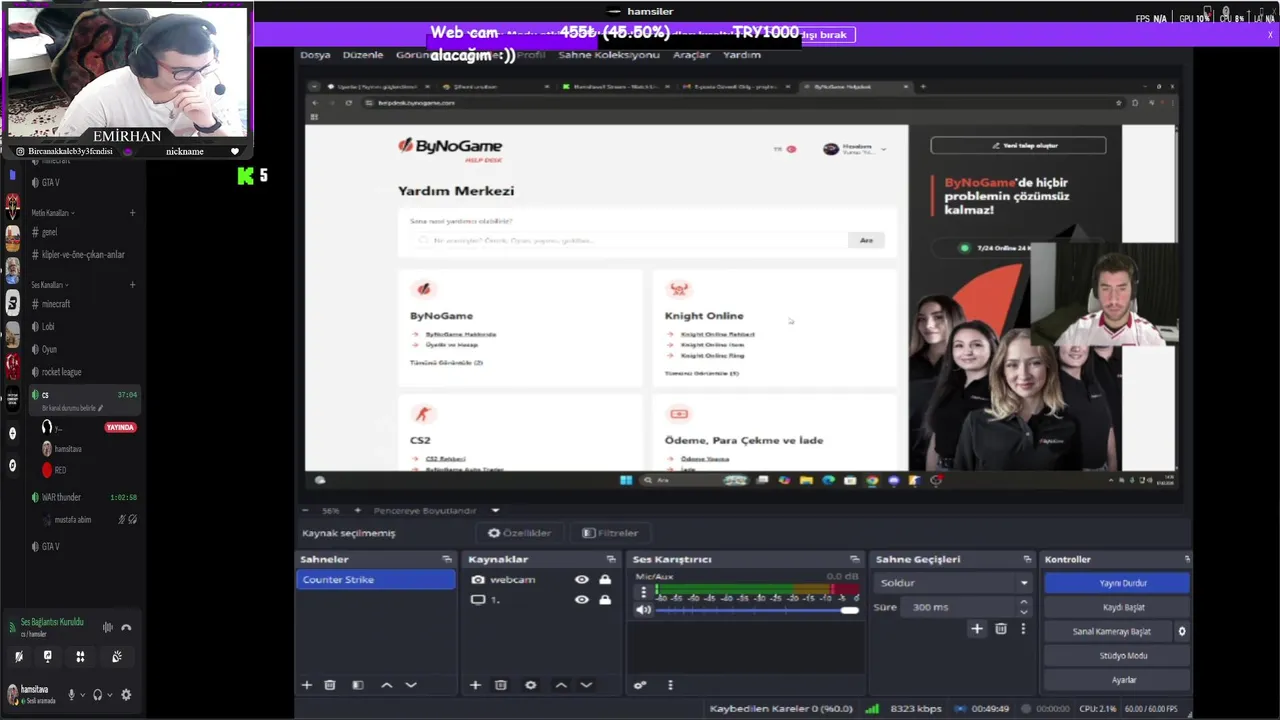Undock the Kaynaklar panel icon

pyautogui.click(x=611, y=559)
